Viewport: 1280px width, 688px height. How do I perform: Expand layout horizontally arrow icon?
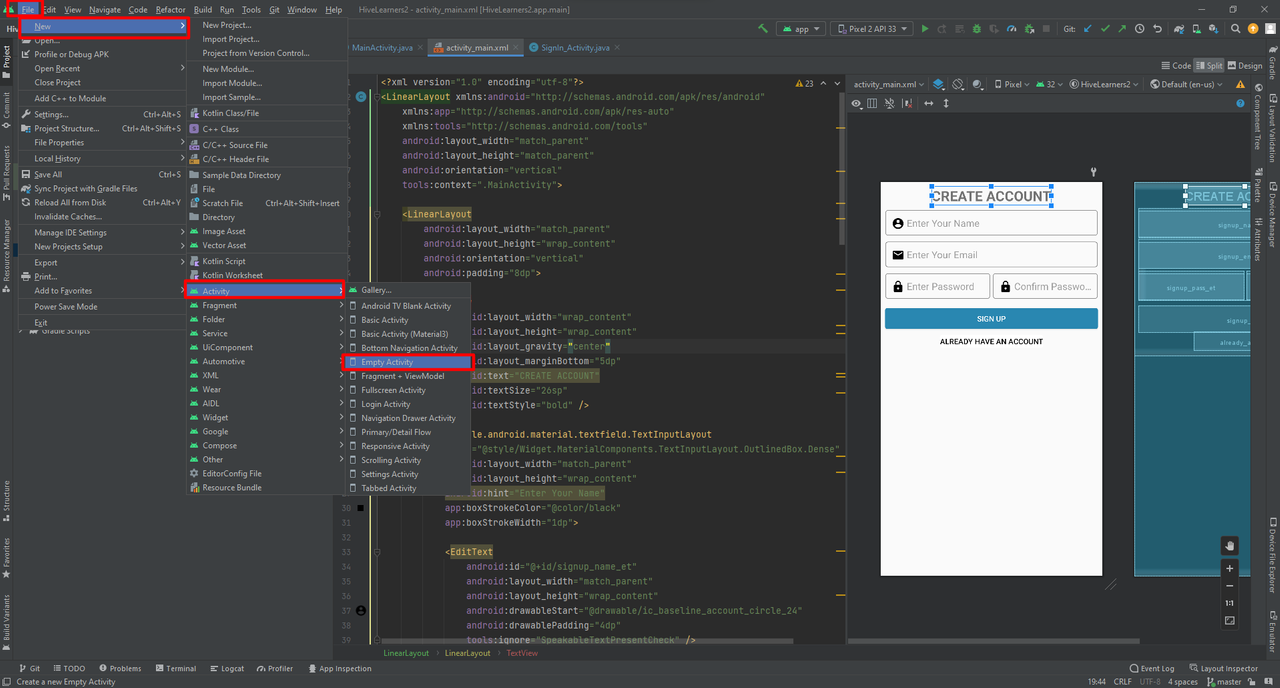point(929,103)
